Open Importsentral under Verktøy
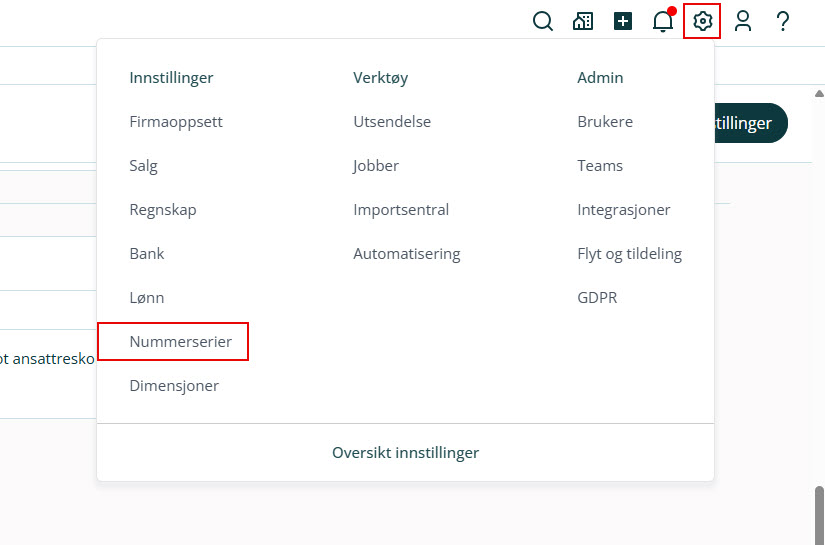The width and height of the screenshot is (825, 545). click(401, 210)
